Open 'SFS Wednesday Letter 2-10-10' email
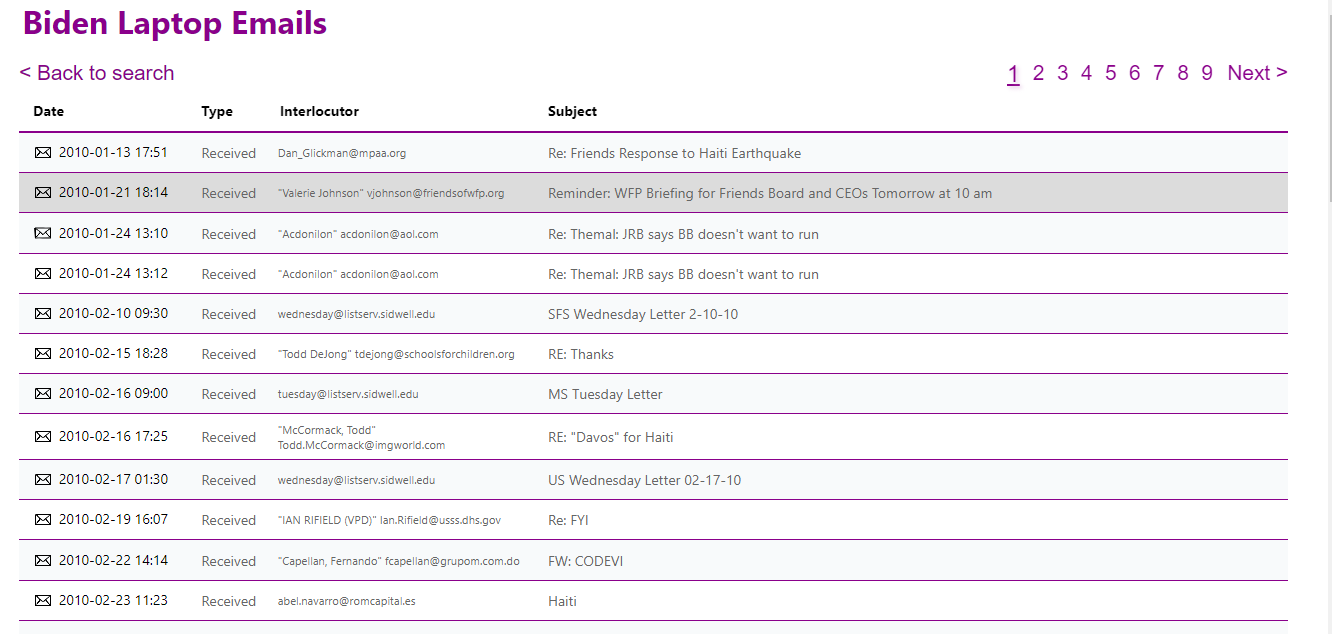Screen dimensions: 1332x634 click(x=643, y=314)
